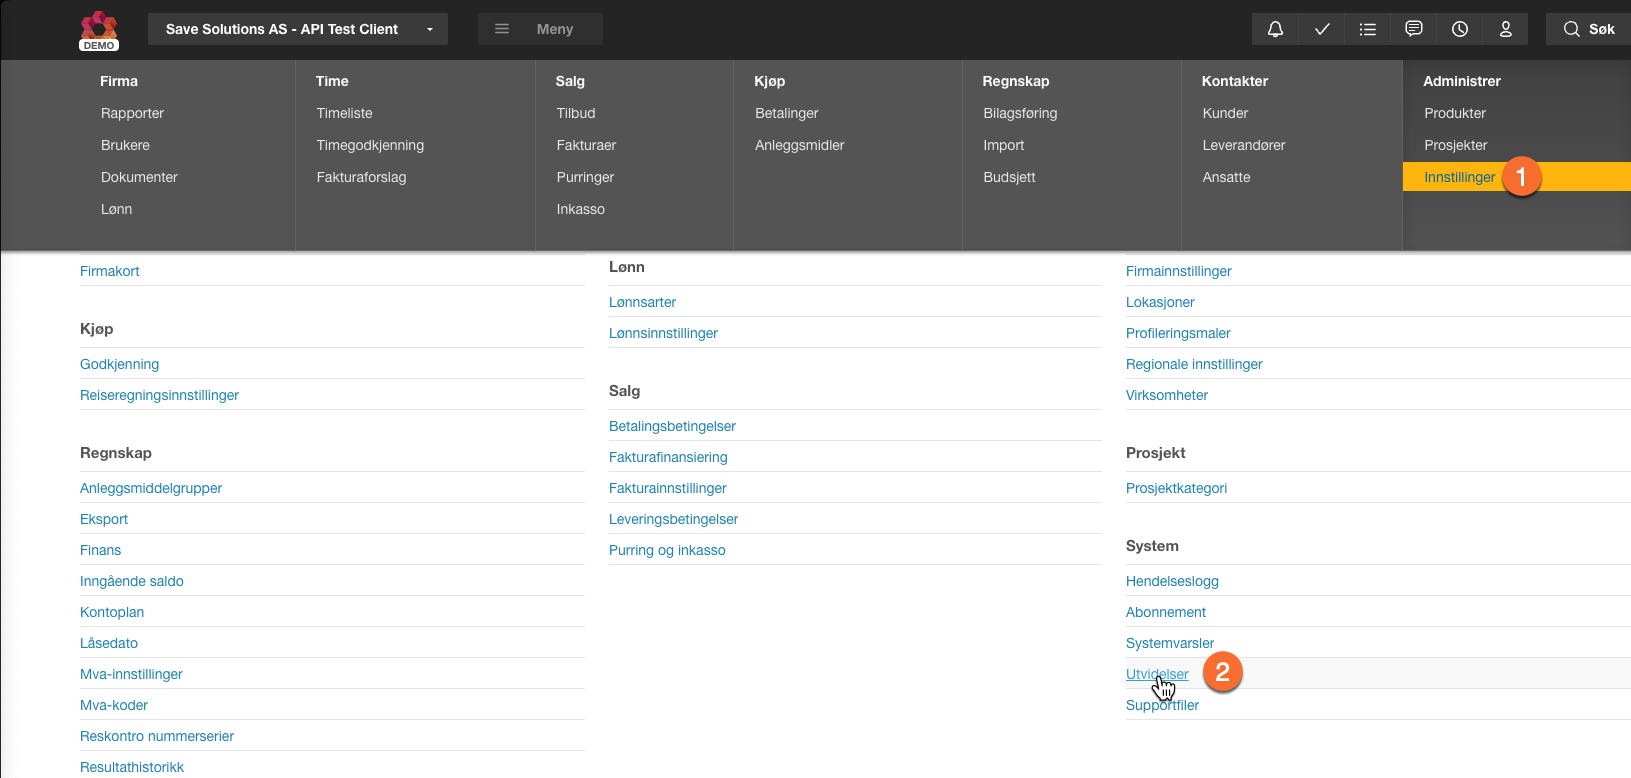This screenshot has width=1631, height=778.
Task: Click the Tripletex DEMO logo
Action: 99,30
